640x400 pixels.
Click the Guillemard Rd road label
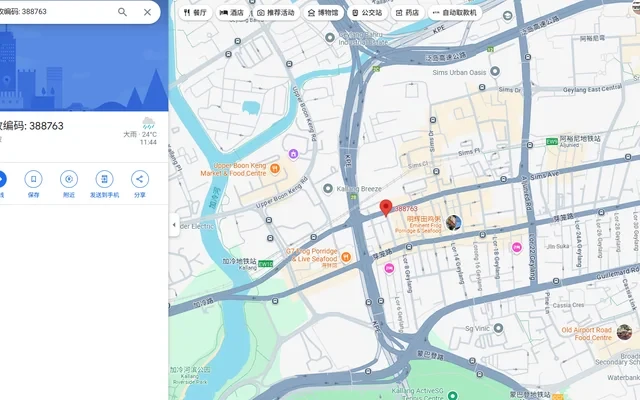[618, 273]
